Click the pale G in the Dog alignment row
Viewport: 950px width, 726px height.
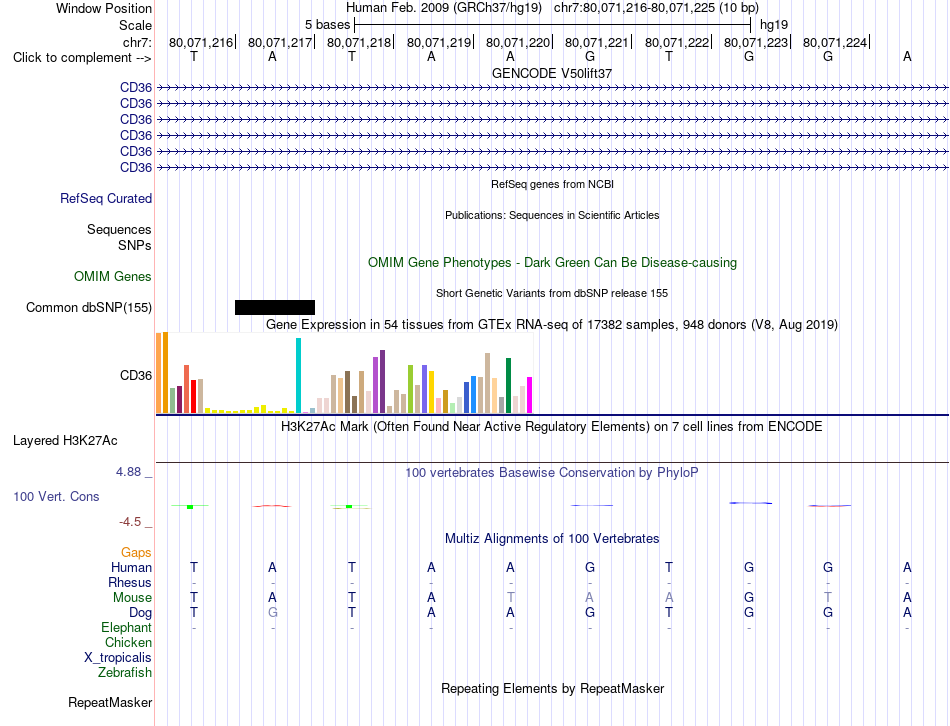(x=273, y=613)
